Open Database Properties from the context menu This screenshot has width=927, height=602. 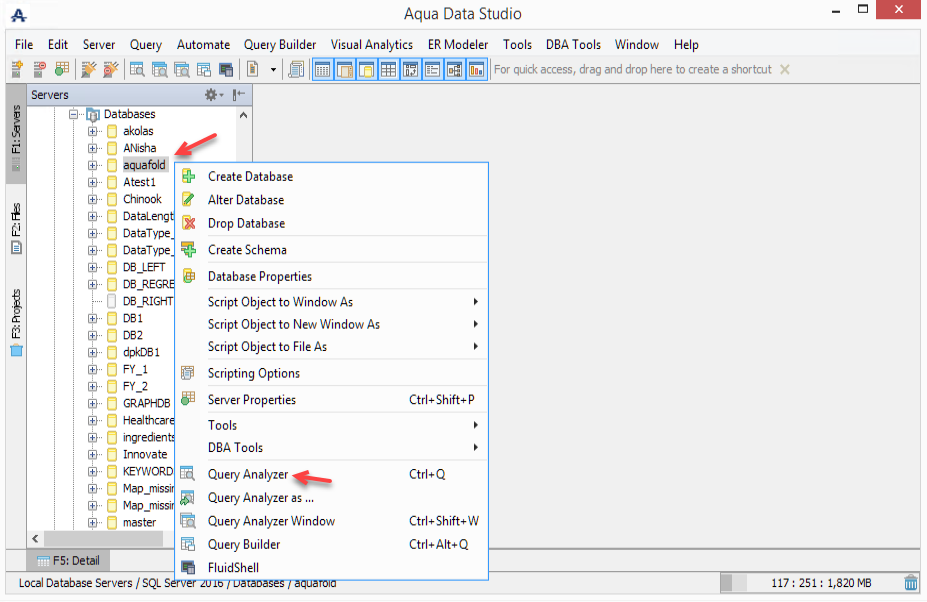pyautogui.click(x=332, y=276)
